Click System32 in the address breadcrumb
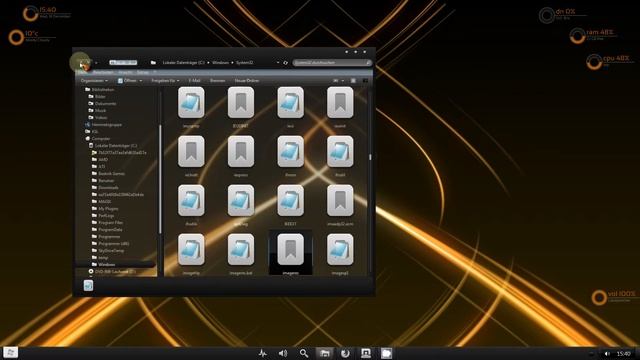Image resolution: width=640 pixels, height=360 pixels. point(244,62)
